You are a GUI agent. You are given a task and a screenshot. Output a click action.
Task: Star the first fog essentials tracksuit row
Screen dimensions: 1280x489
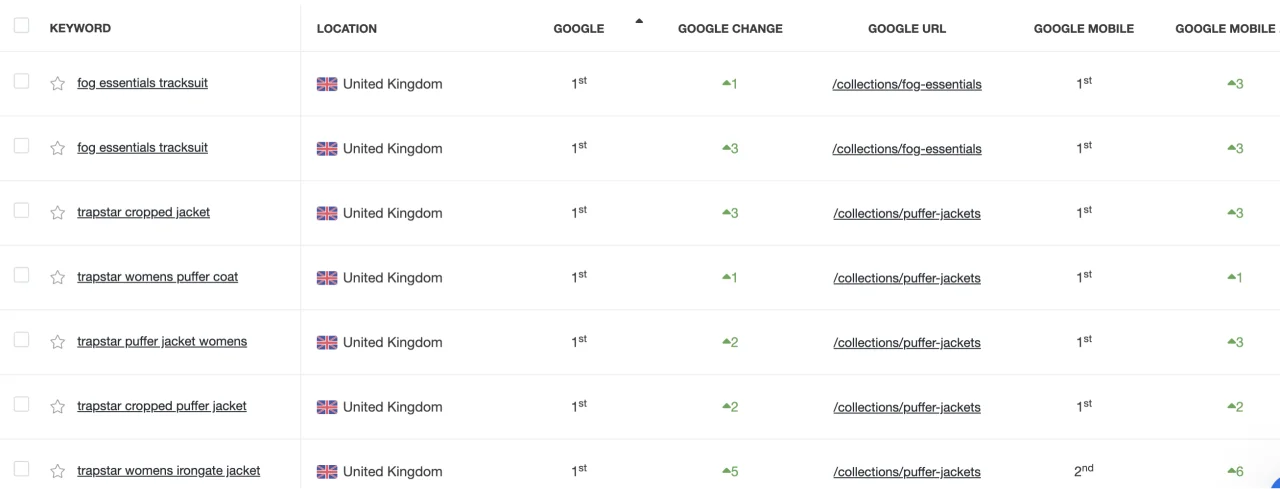point(57,84)
